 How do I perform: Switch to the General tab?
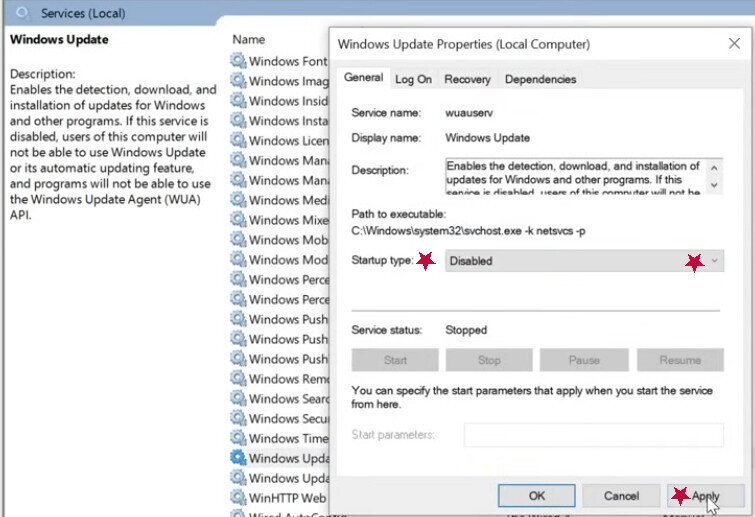(364, 78)
